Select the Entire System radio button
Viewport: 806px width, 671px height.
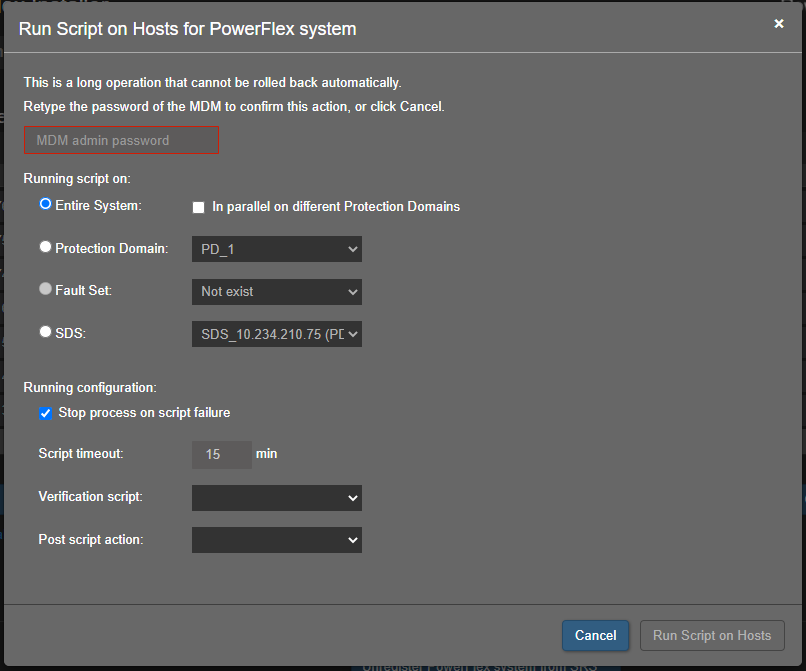point(45,204)
